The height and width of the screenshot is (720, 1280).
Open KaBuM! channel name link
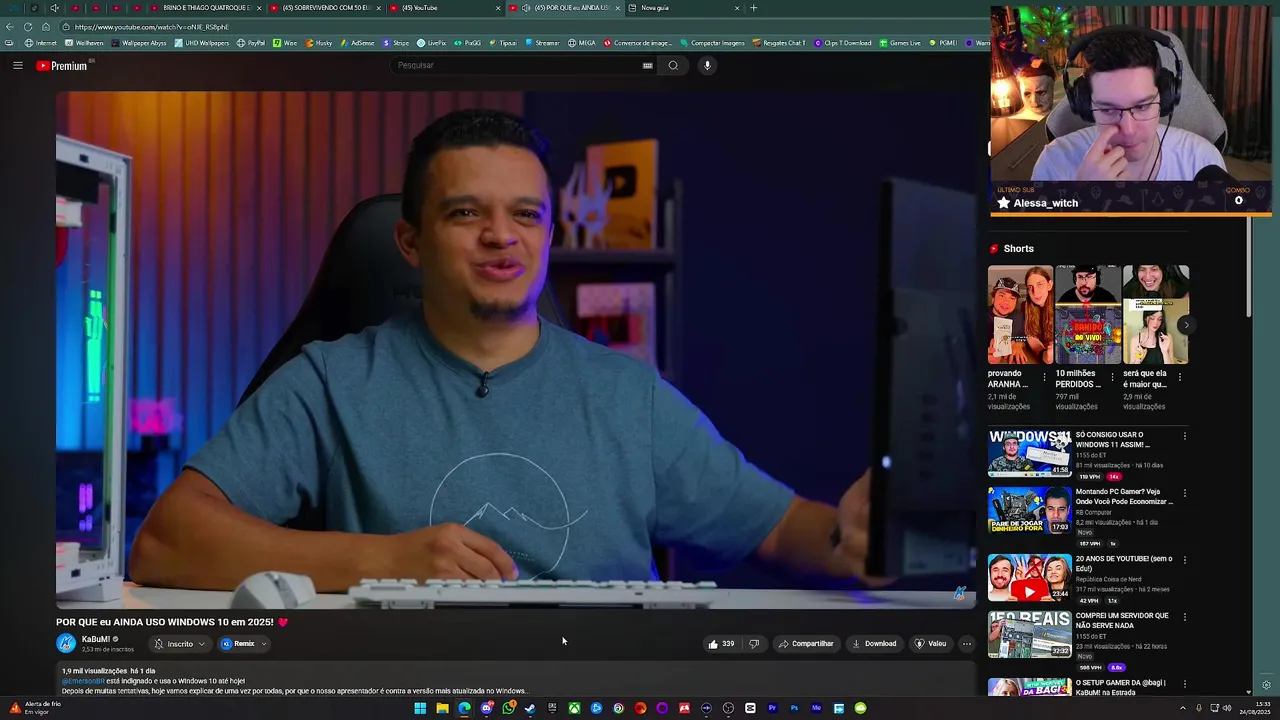[96, 639]
